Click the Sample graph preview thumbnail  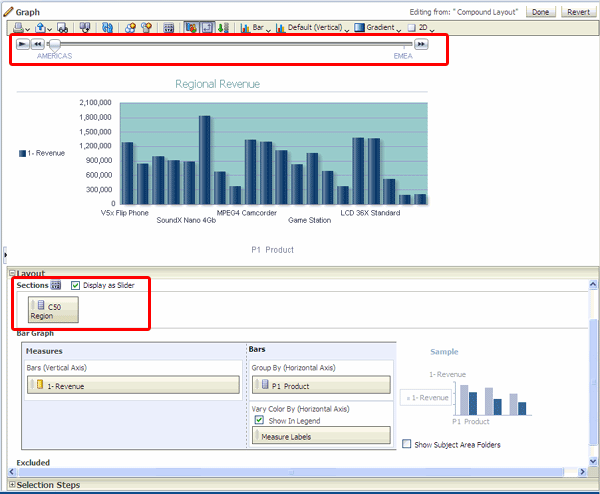click(x=467, y=398)
